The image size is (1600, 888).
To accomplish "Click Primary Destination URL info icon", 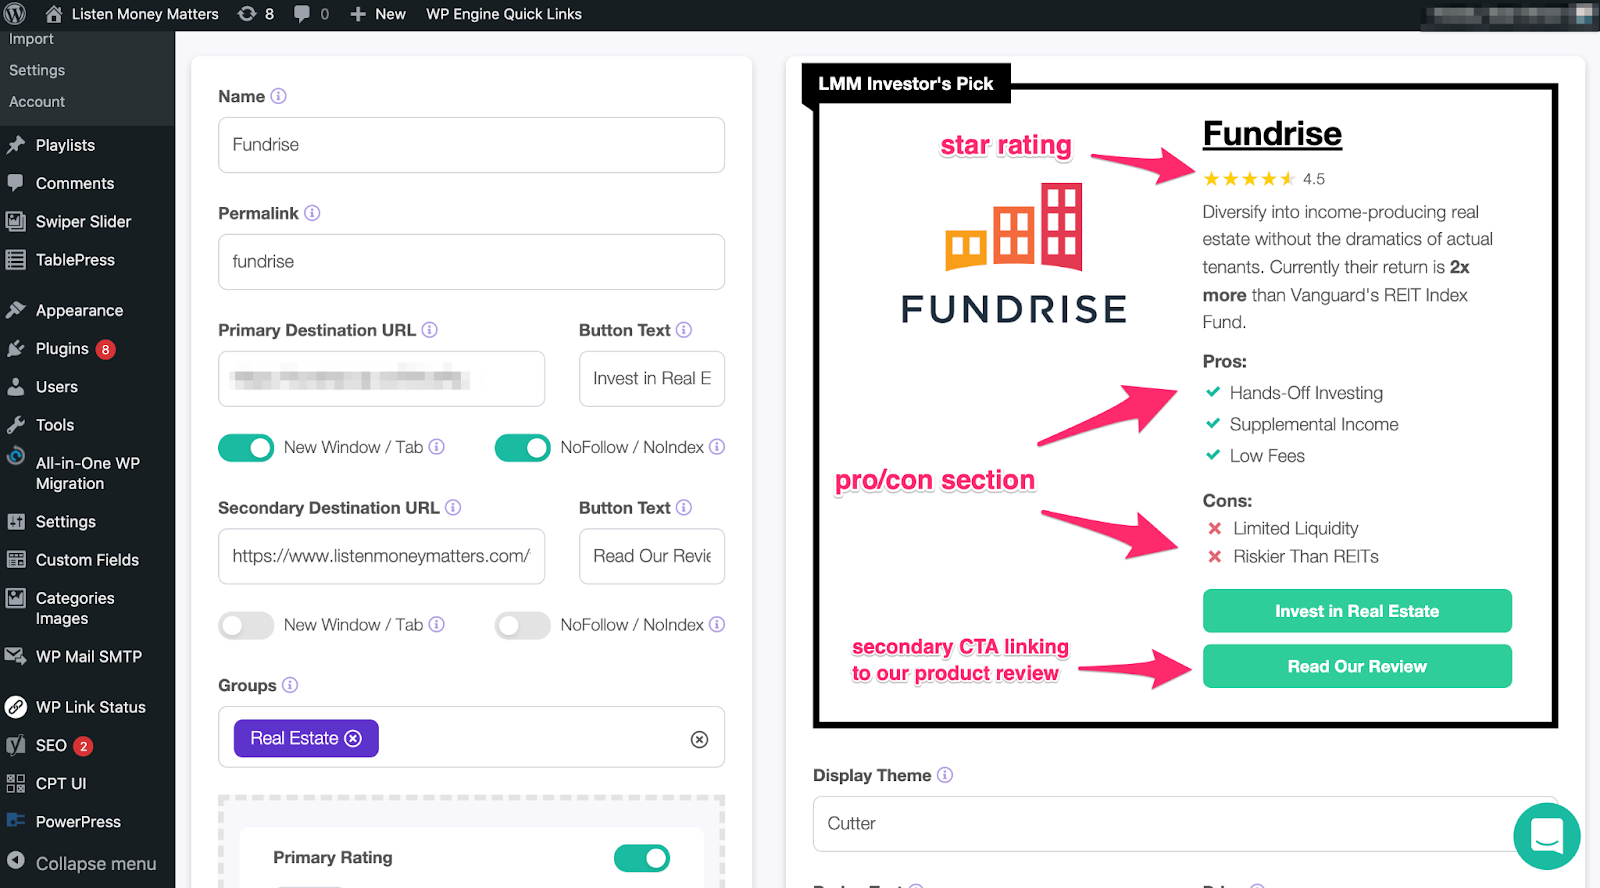I will pos(429,330).
